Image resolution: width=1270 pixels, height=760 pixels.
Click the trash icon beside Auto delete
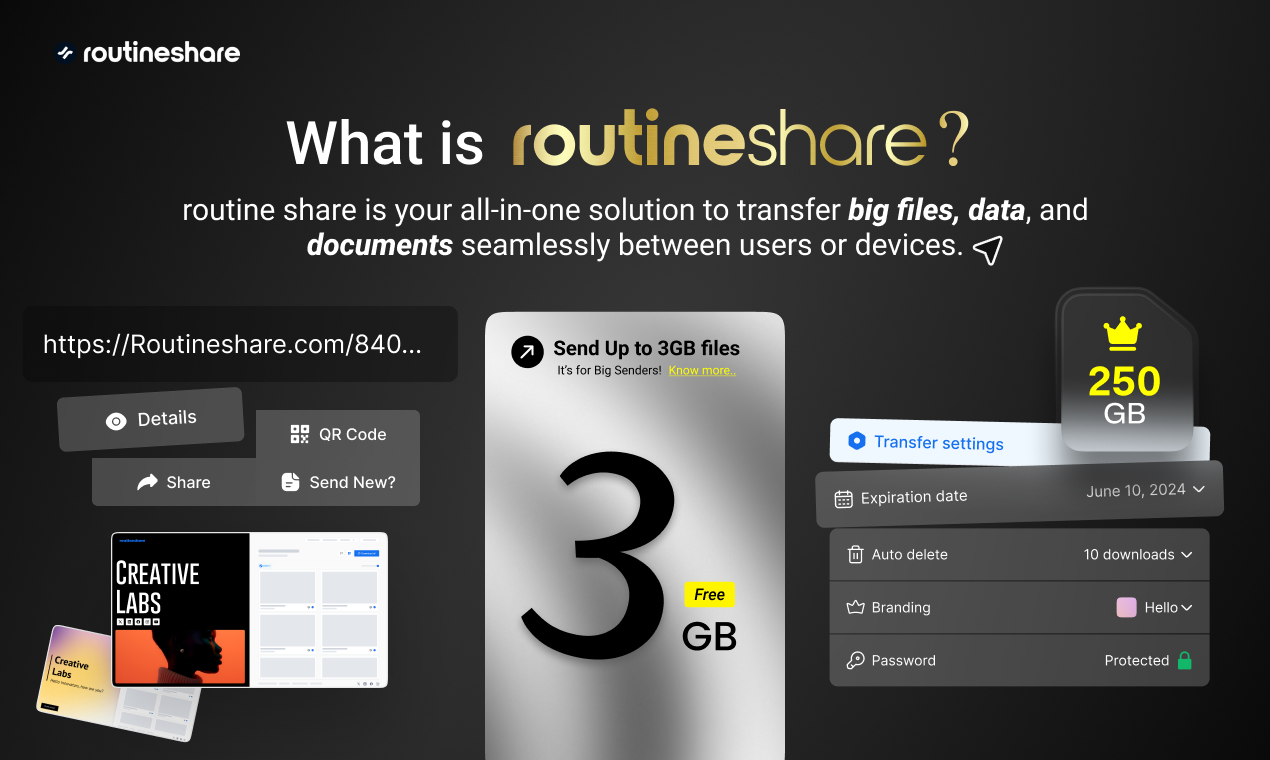pyautogui.click(x=855, y=554)
